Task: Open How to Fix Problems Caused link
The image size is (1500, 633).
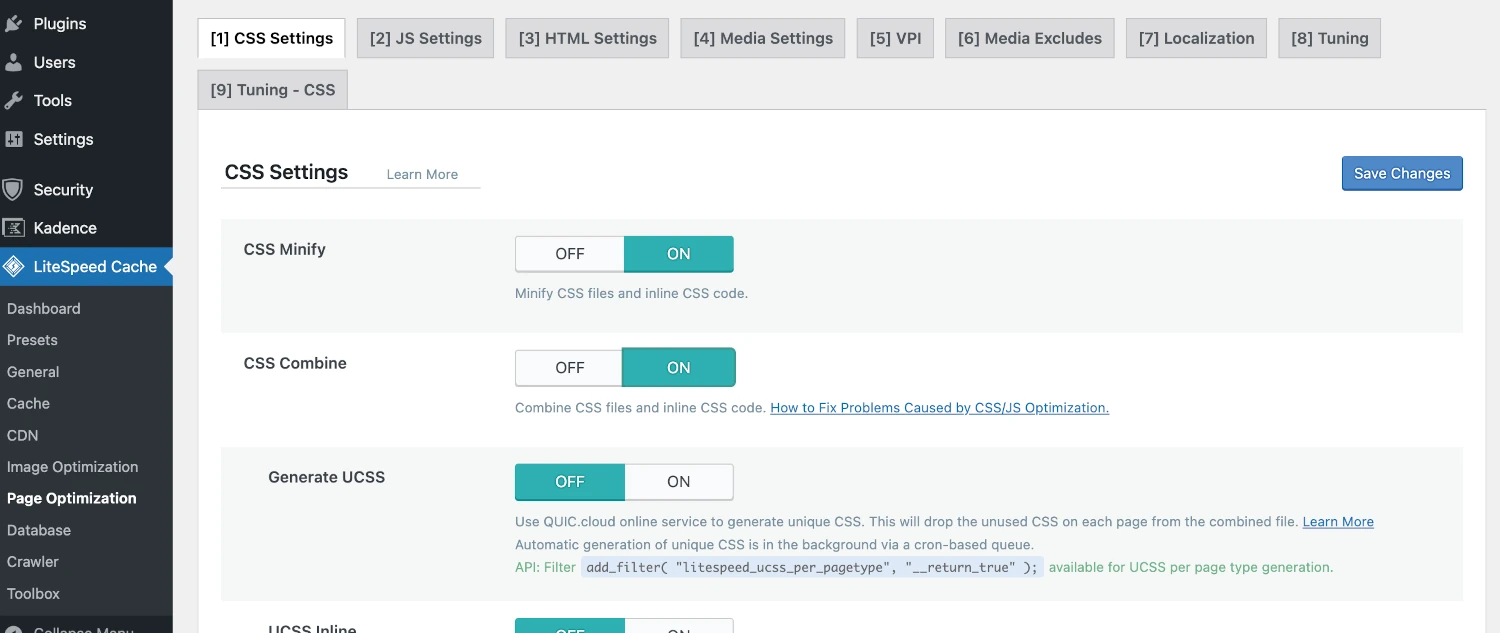Action: click(x=939, y=407)
